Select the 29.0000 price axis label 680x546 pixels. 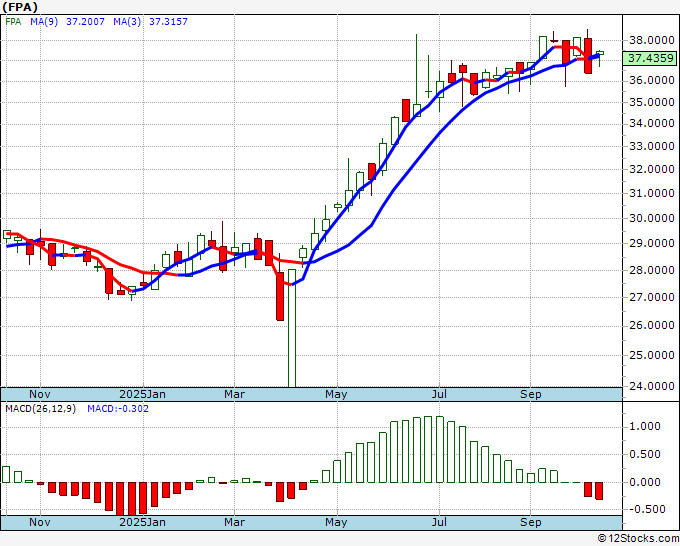[651, 244]
